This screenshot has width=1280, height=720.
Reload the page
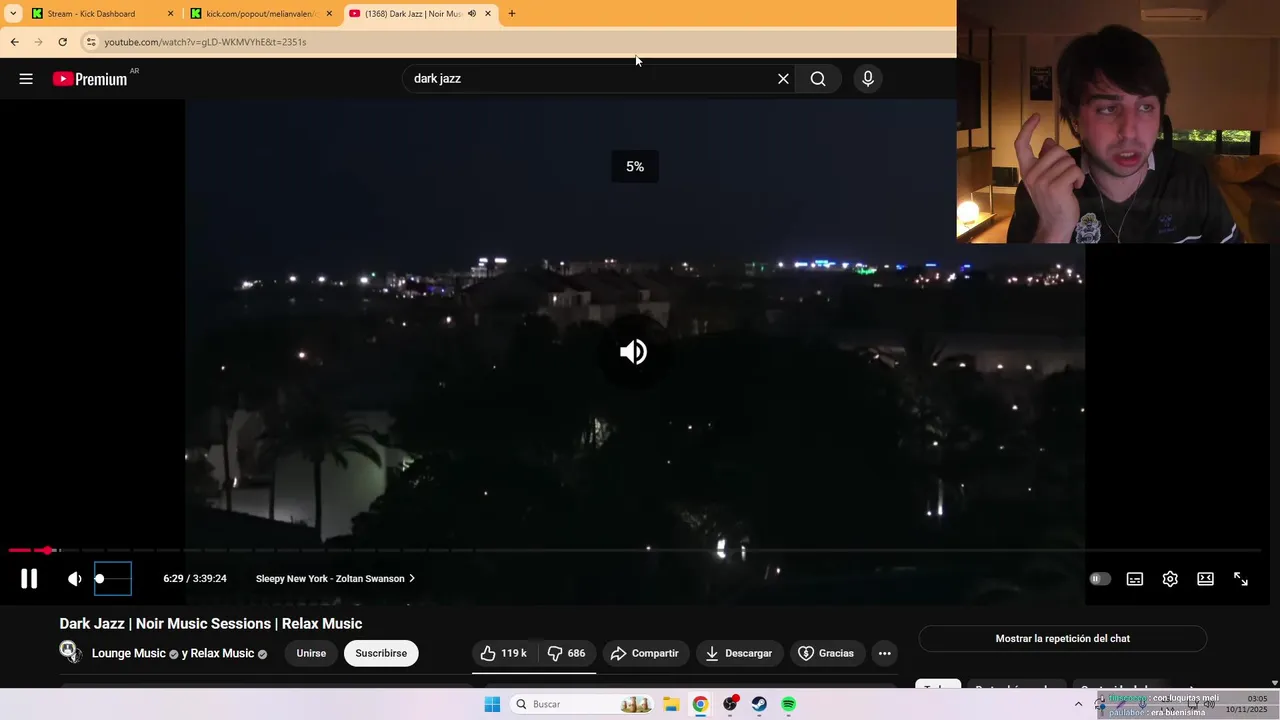tap(62, 42)
